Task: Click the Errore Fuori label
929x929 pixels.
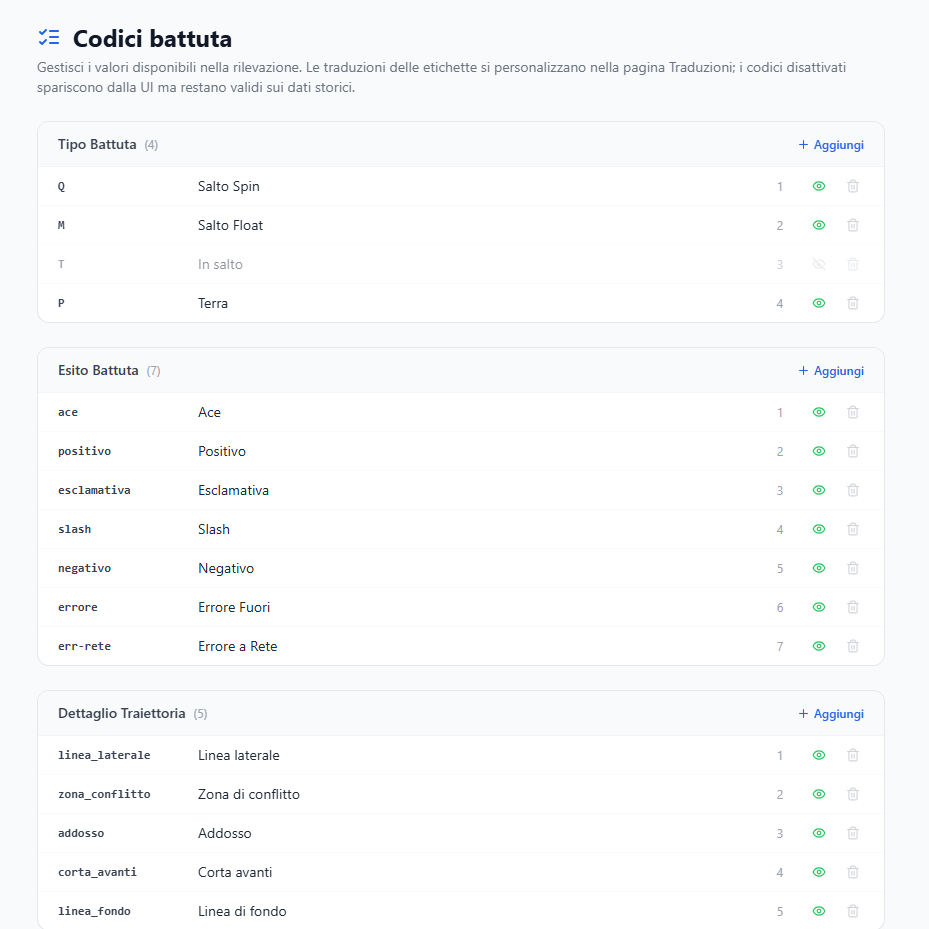Action: click(234, 607)
